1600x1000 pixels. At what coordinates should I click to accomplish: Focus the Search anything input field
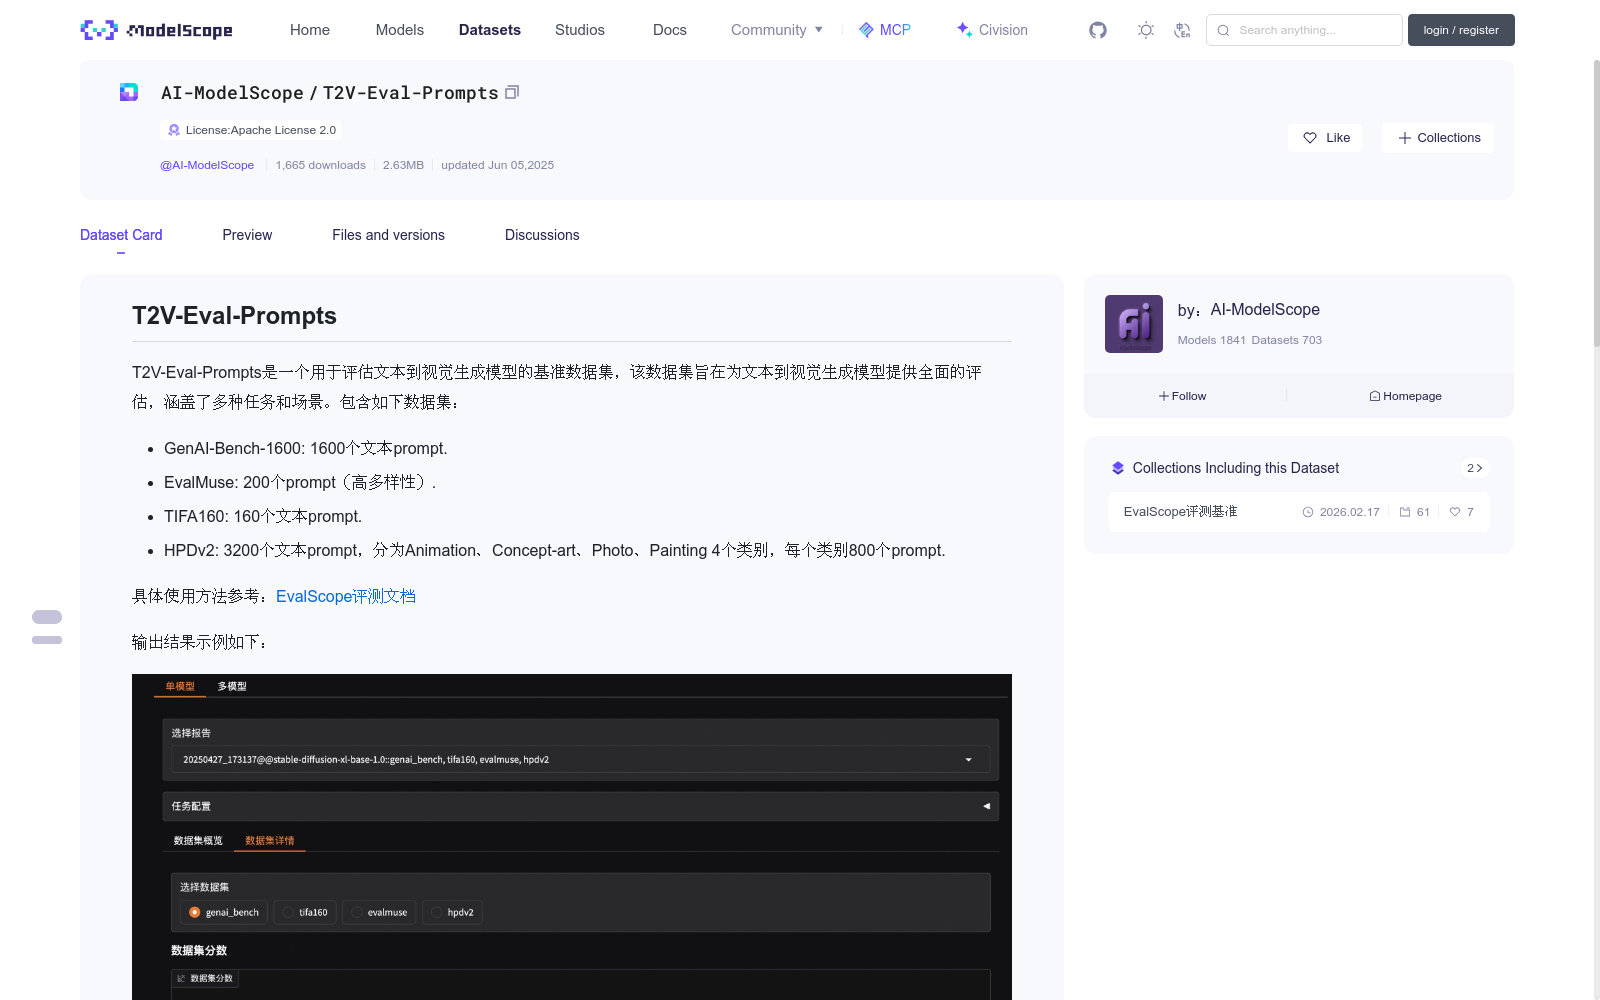pos(1304,30)
